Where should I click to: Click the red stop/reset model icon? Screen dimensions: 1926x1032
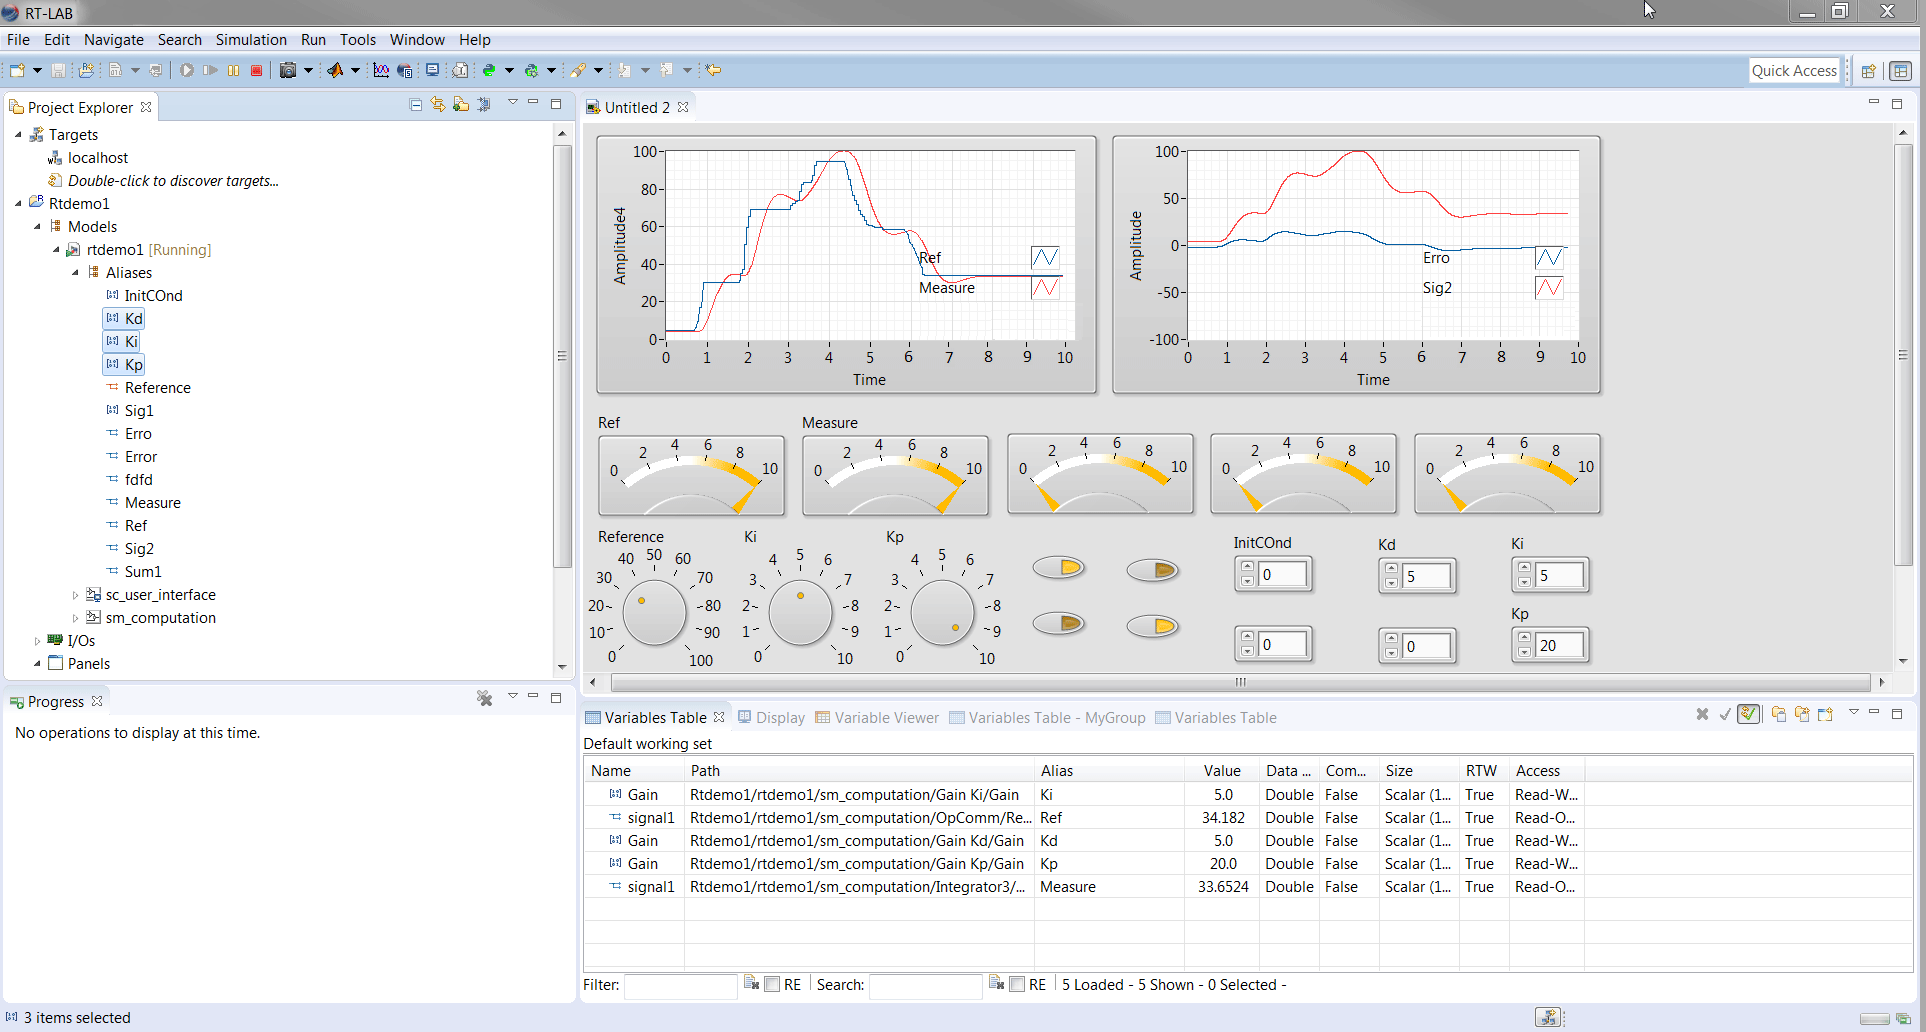[256, 70]
